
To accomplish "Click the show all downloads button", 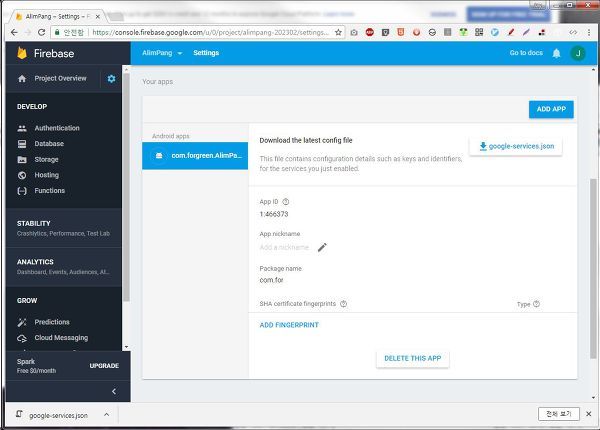I will coord(559,414).
